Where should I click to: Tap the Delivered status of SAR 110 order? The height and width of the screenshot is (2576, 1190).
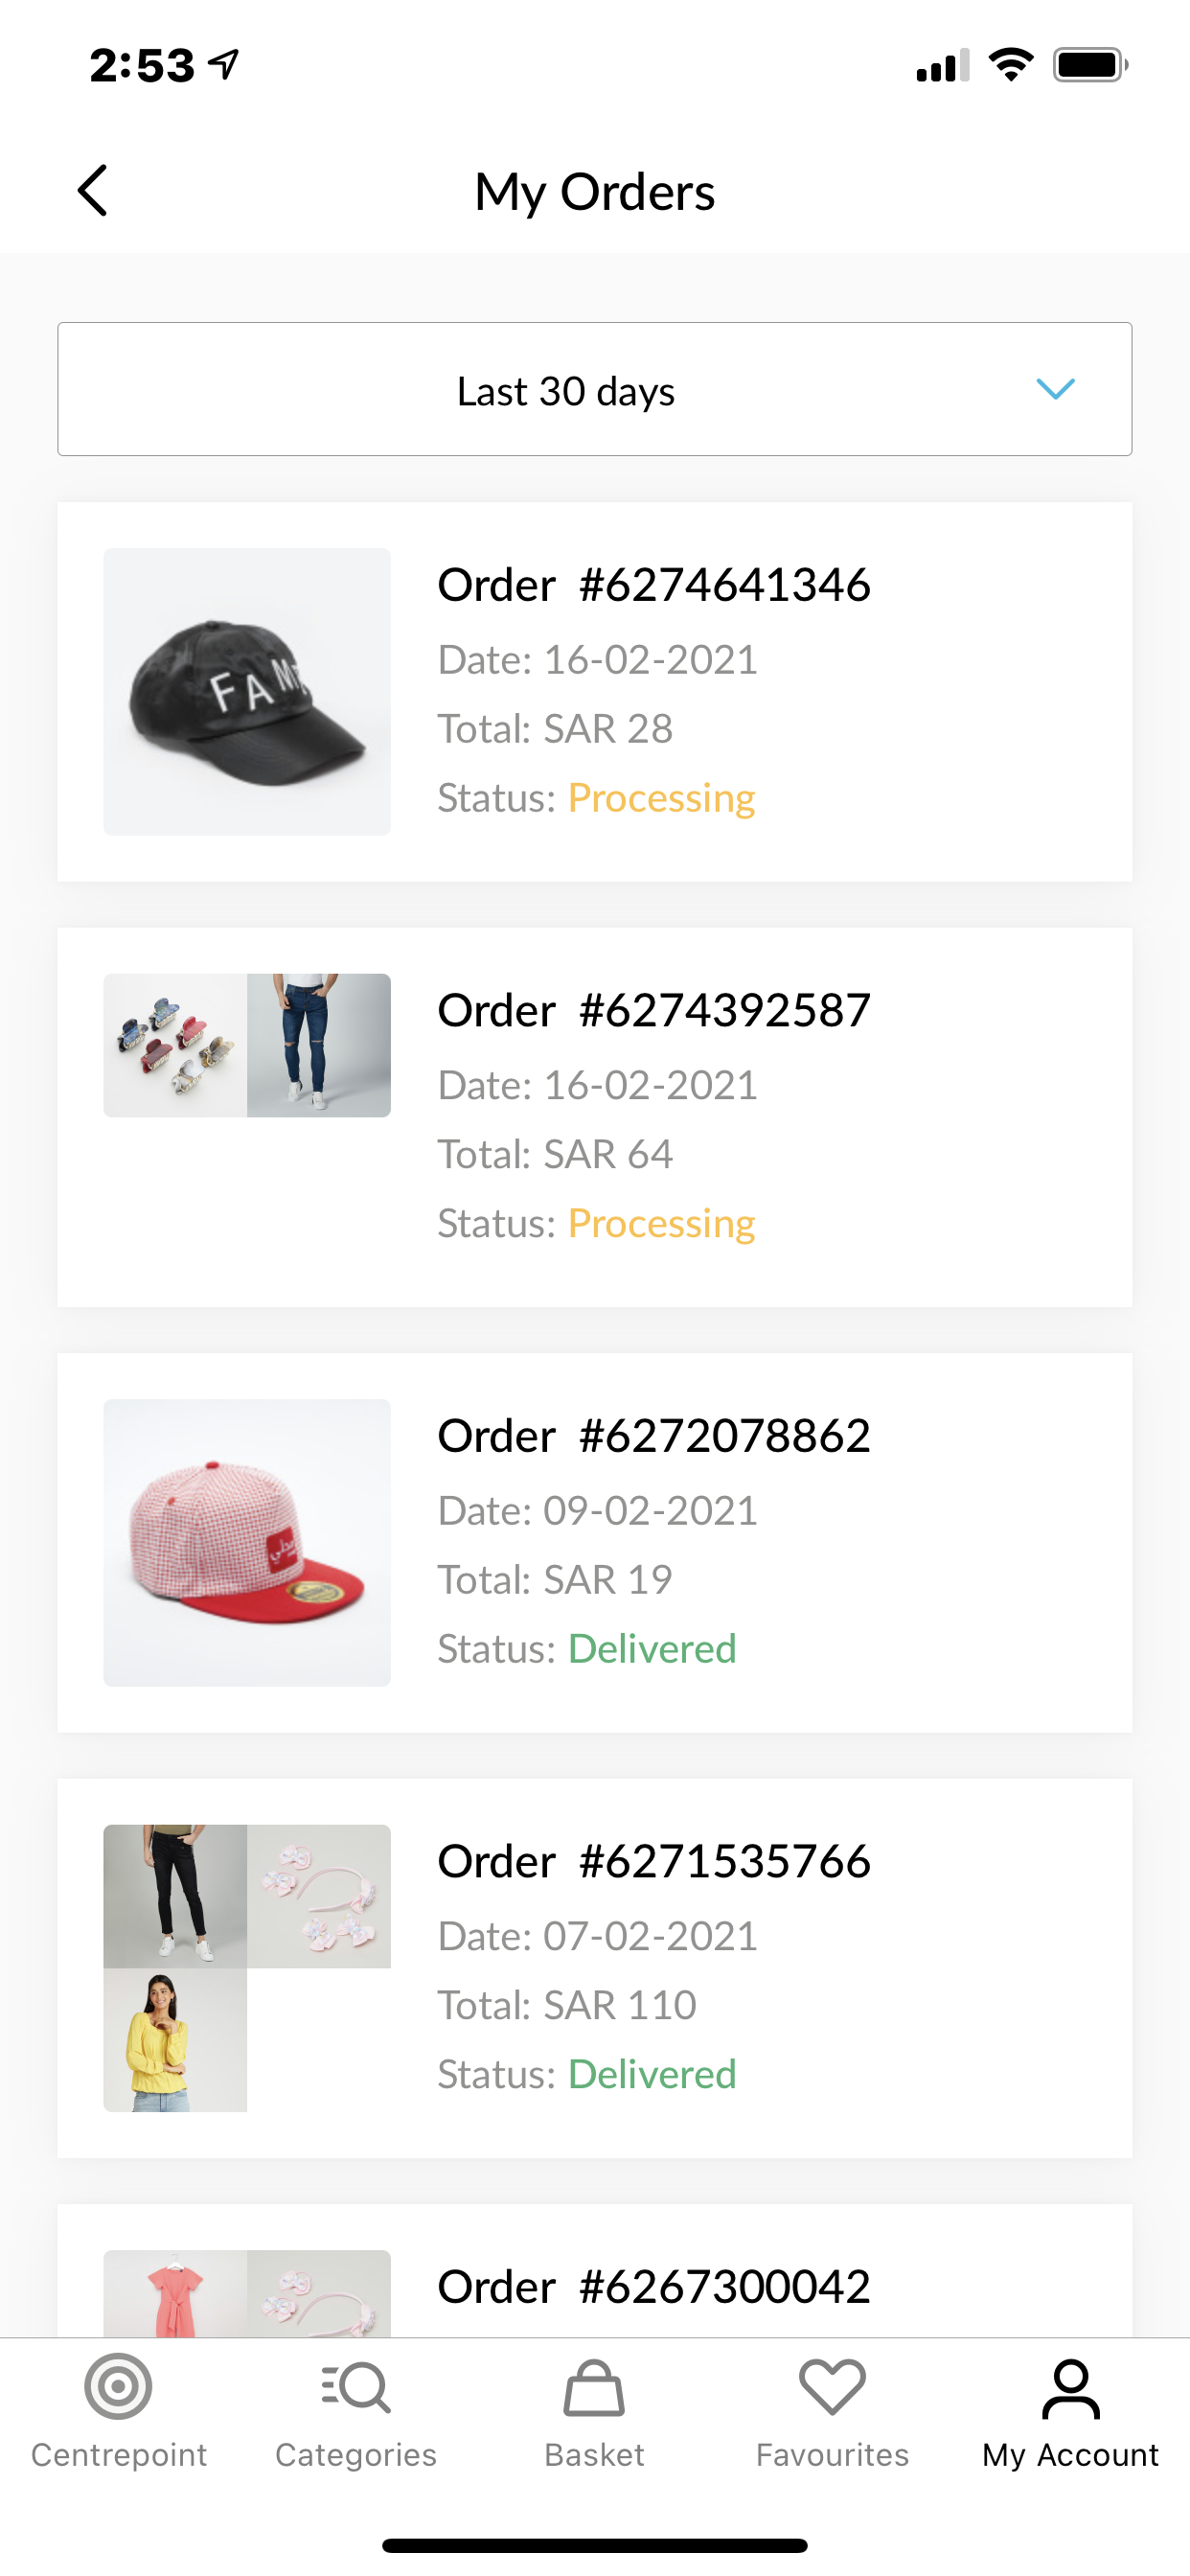click(652, 2074)
